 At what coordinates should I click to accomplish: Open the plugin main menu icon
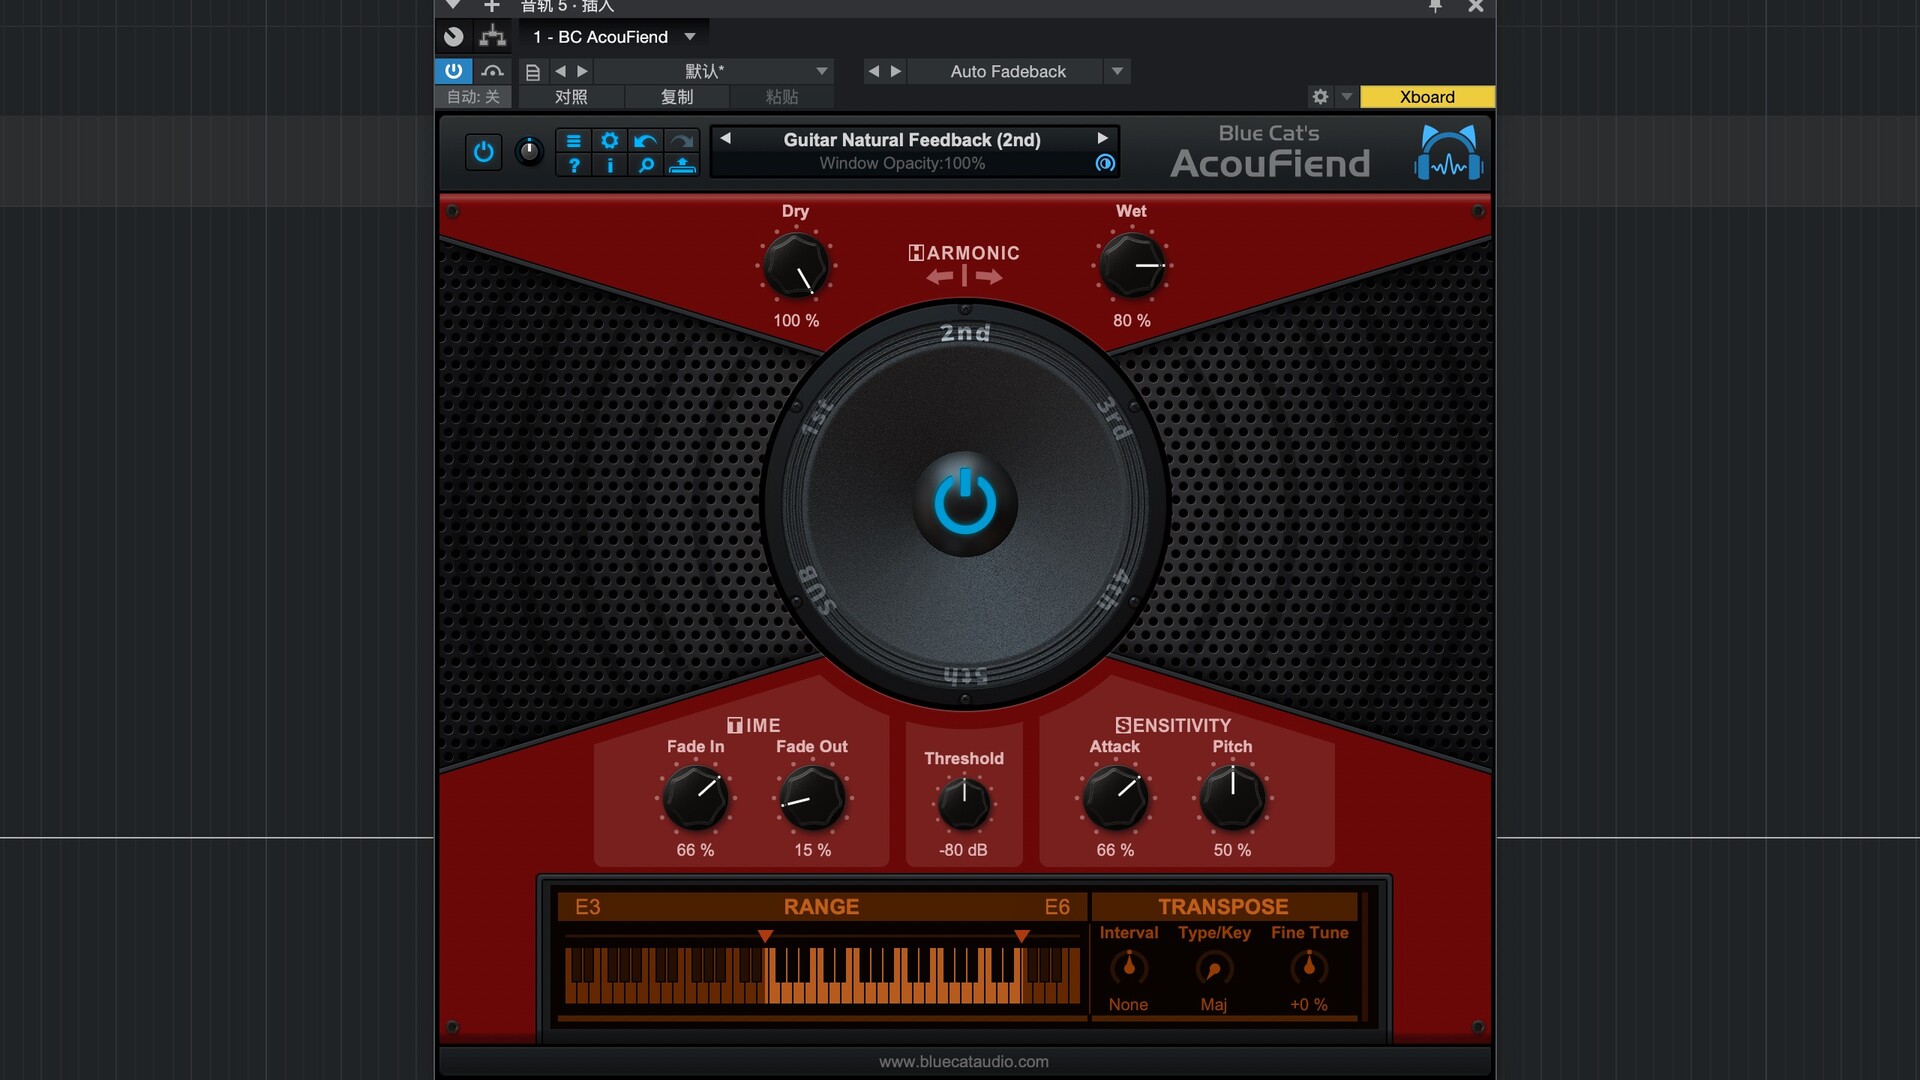[x=573, y=141]
